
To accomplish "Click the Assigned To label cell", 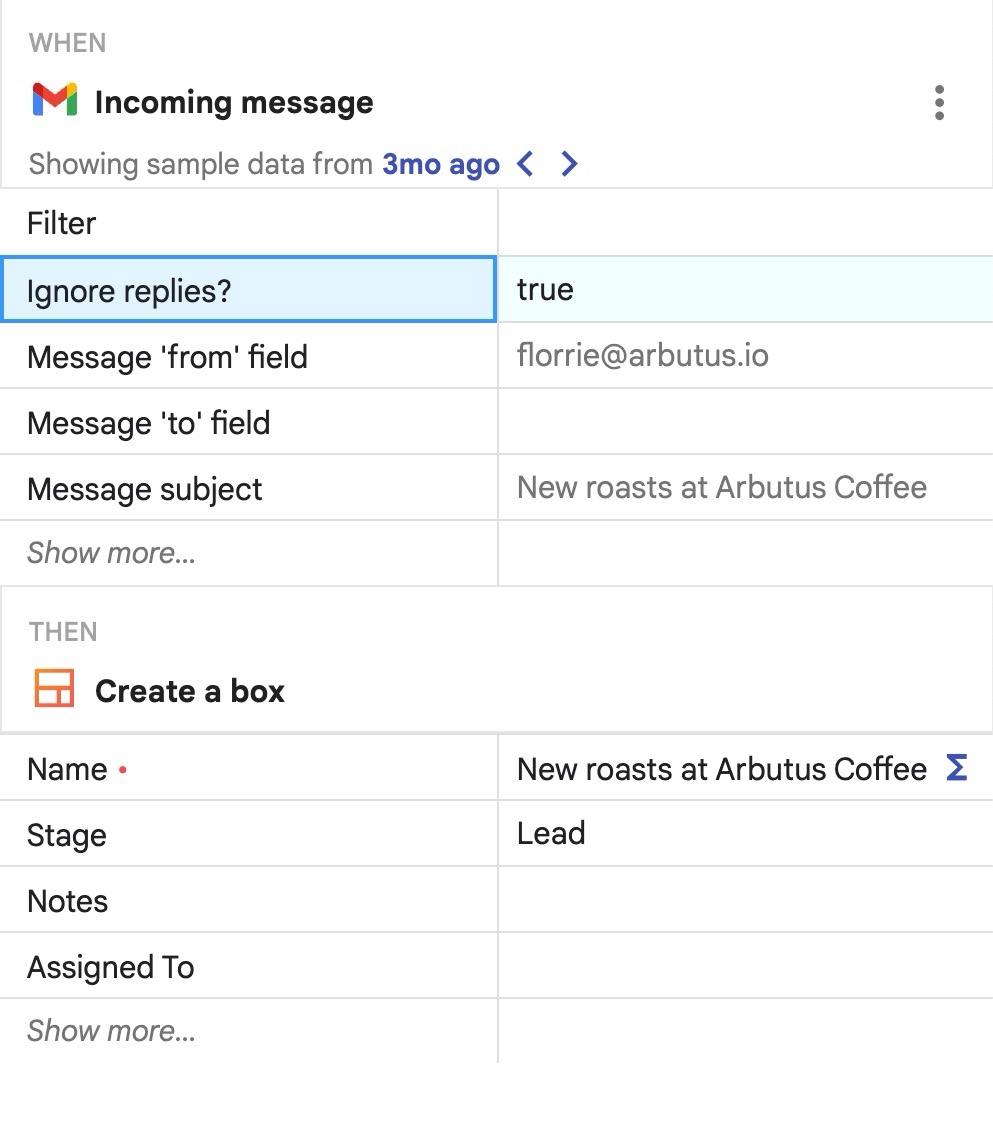I will 248,967.
